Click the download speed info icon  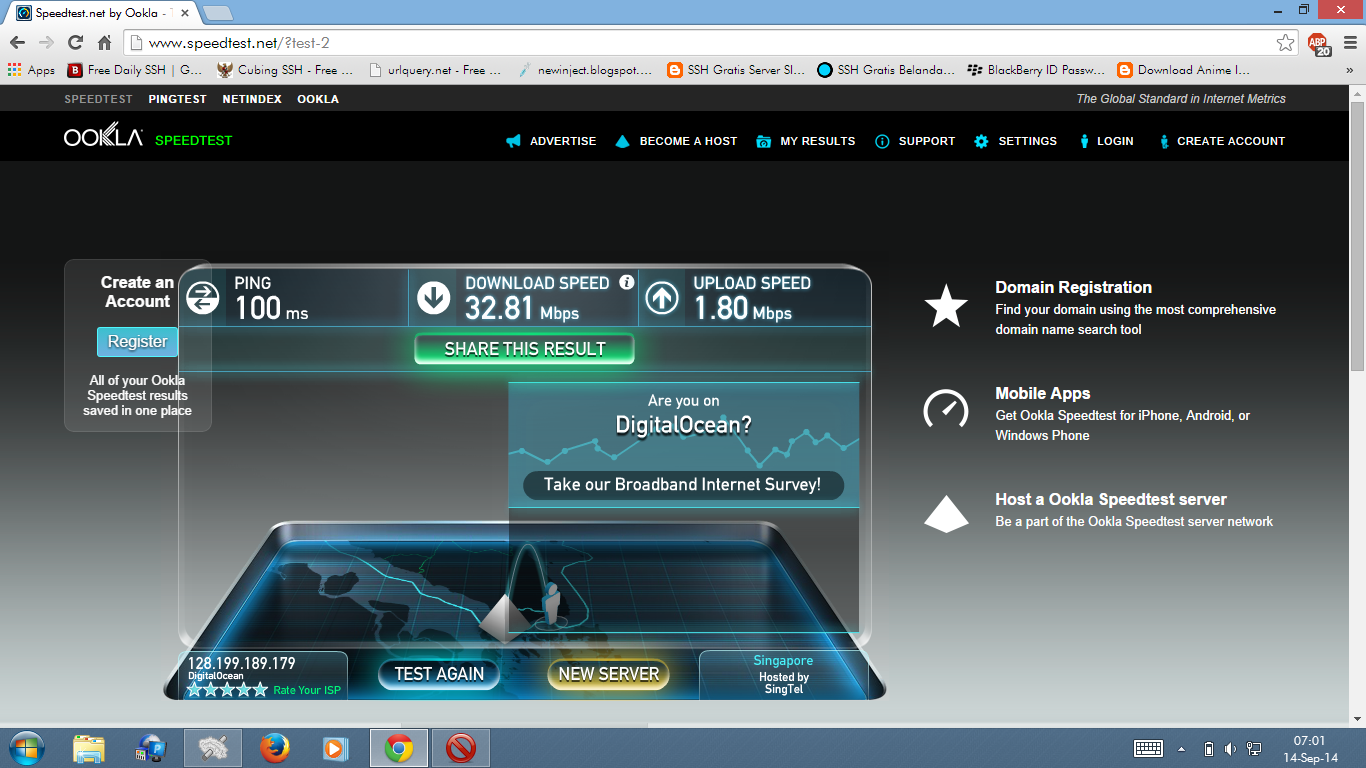pyautogui.click(x=627, y=283)
